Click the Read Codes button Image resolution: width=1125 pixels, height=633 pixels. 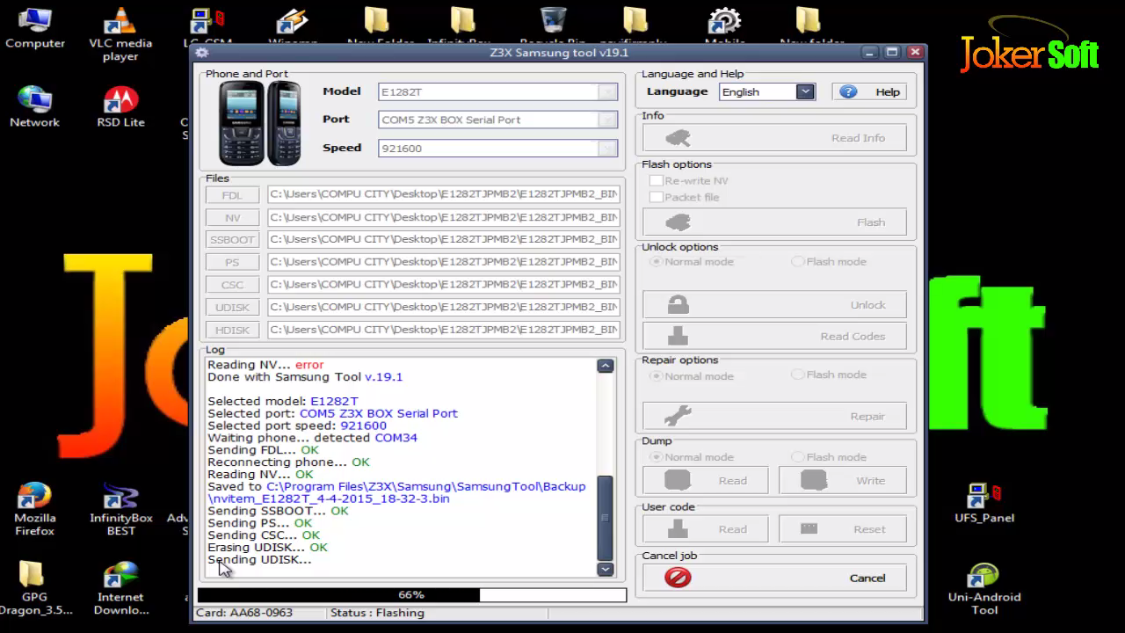[x=775, y=336]
